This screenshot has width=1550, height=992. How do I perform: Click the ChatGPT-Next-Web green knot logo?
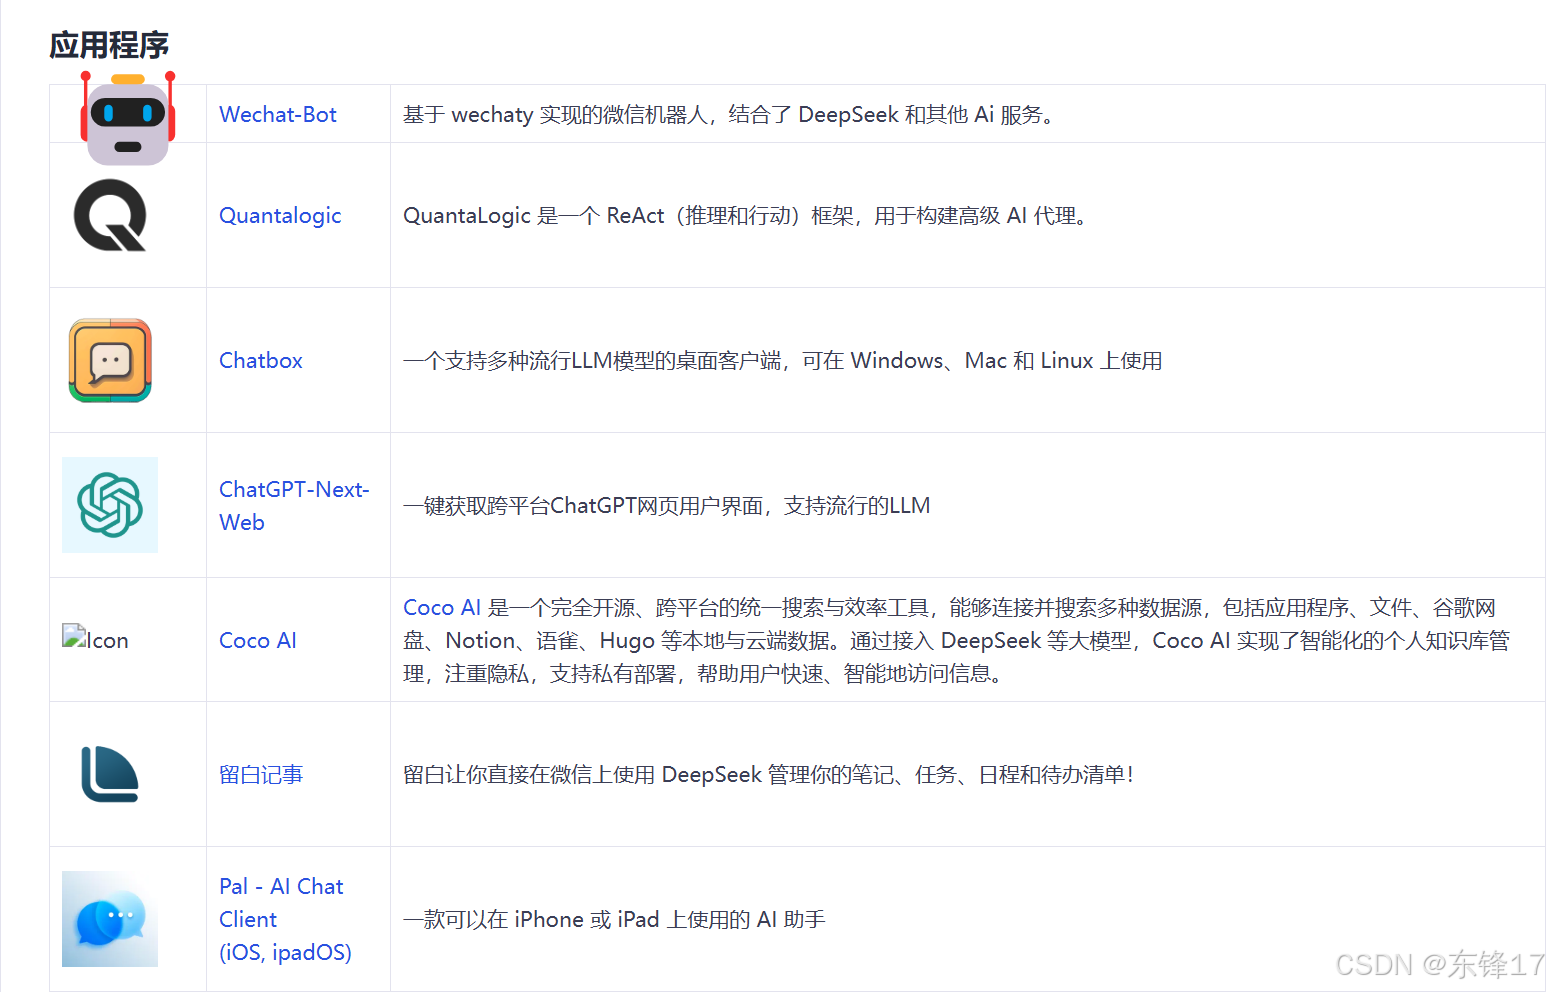110,505
